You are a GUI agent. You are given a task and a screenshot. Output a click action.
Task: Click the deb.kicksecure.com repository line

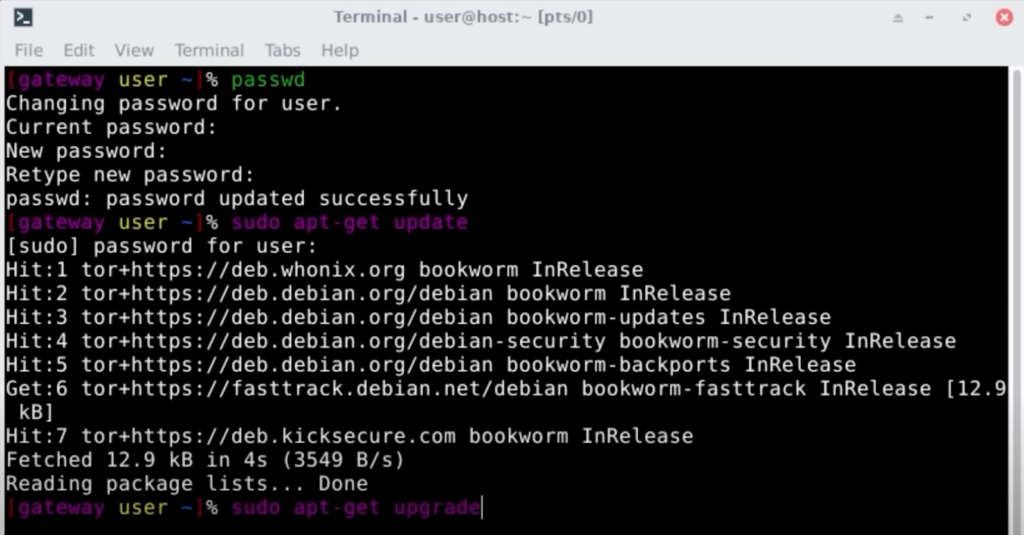click(x=349, y=437)
